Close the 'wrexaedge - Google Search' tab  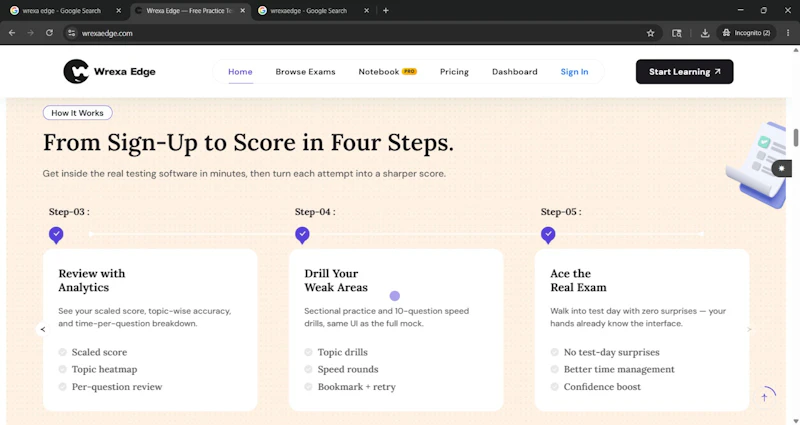coord(366,10)
